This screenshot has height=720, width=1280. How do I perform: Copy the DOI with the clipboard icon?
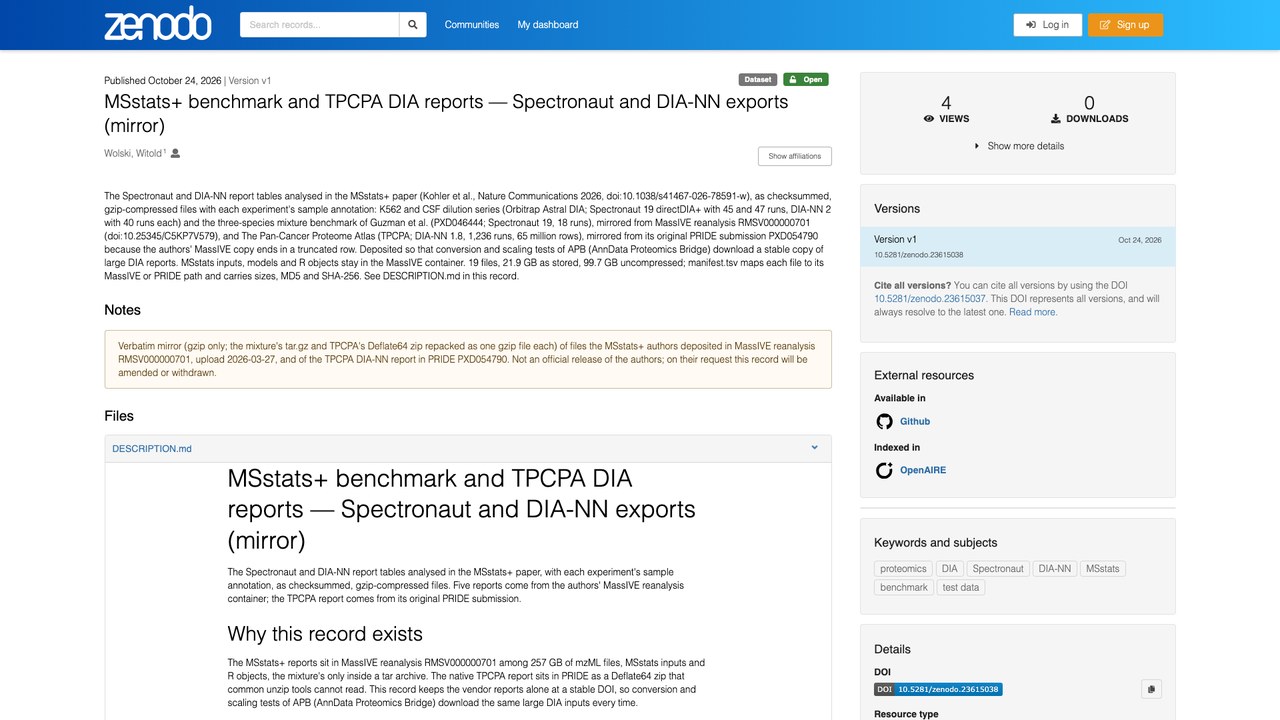(x=1151, y=689)
